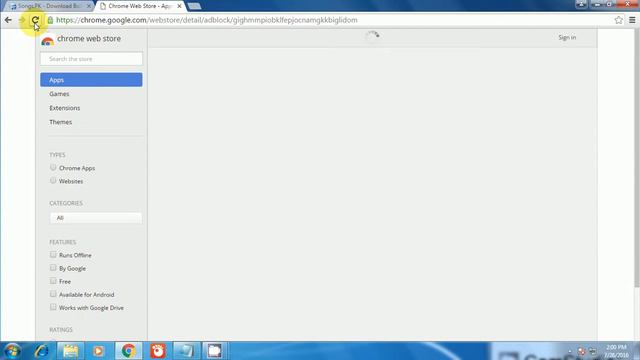The width and height of the screenshot is (640, 360).
Task: Click the green secure lock icon
Action: click(x=50, y=20)
